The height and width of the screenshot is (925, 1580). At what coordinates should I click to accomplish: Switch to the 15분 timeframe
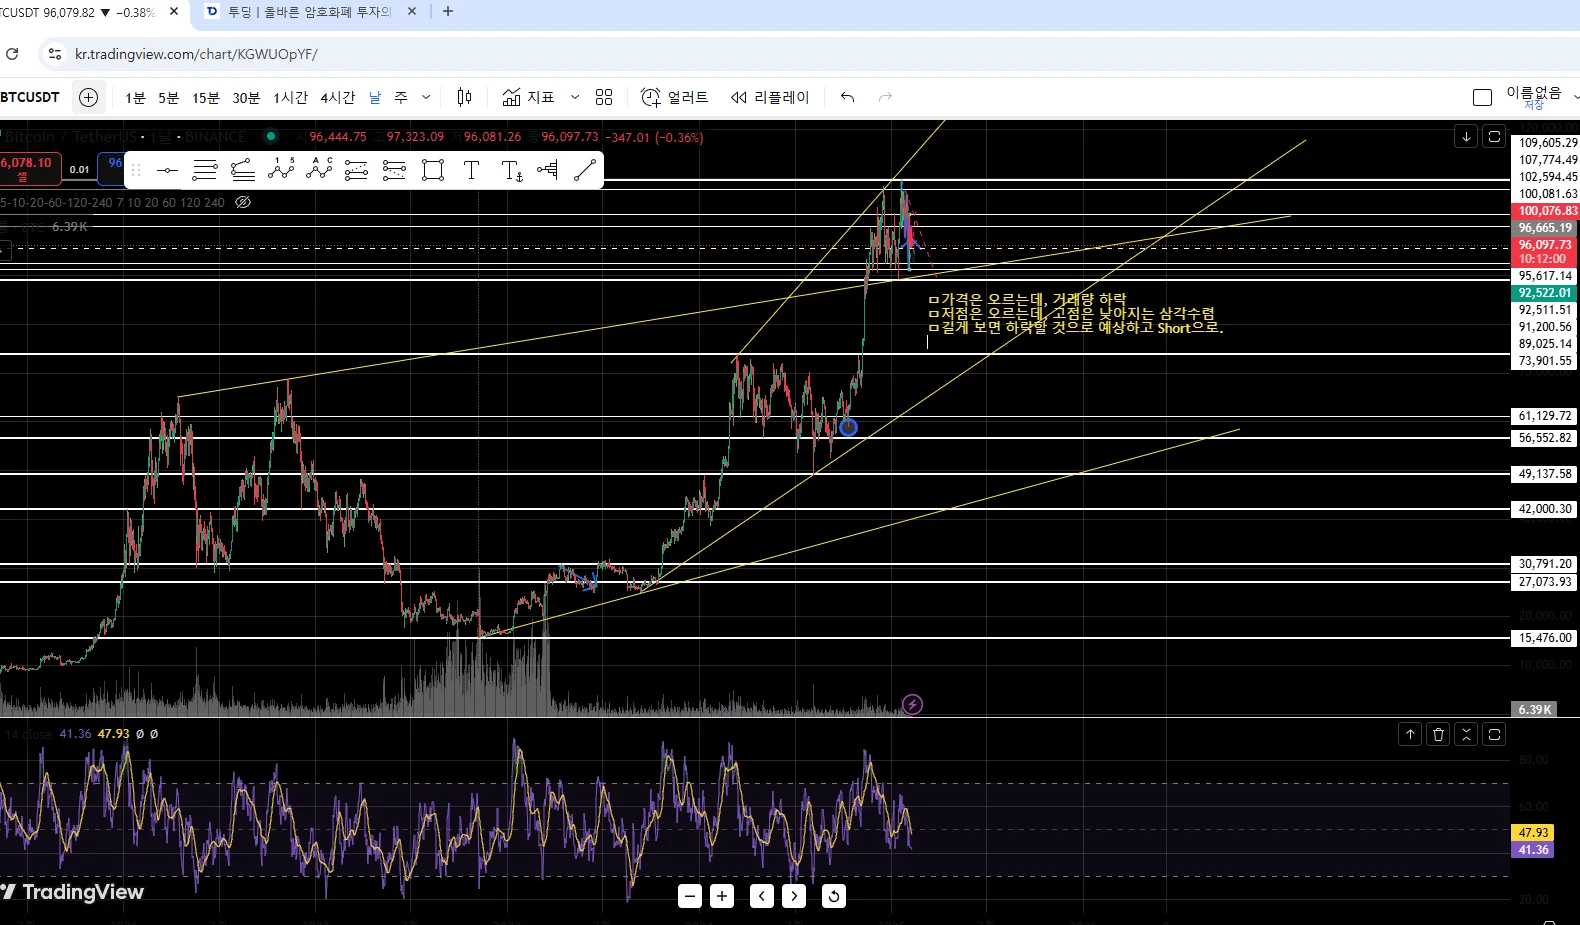coord(205,97)
